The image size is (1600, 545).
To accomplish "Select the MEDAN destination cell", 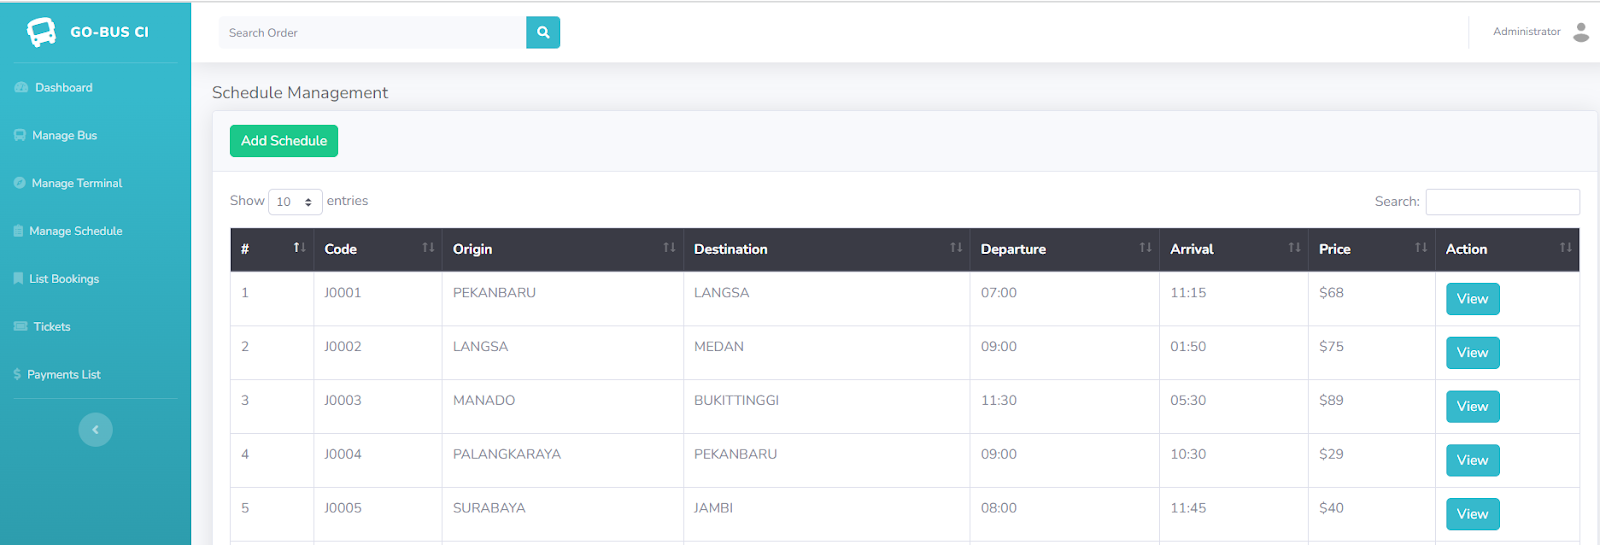I will click(x=827, y=353).
